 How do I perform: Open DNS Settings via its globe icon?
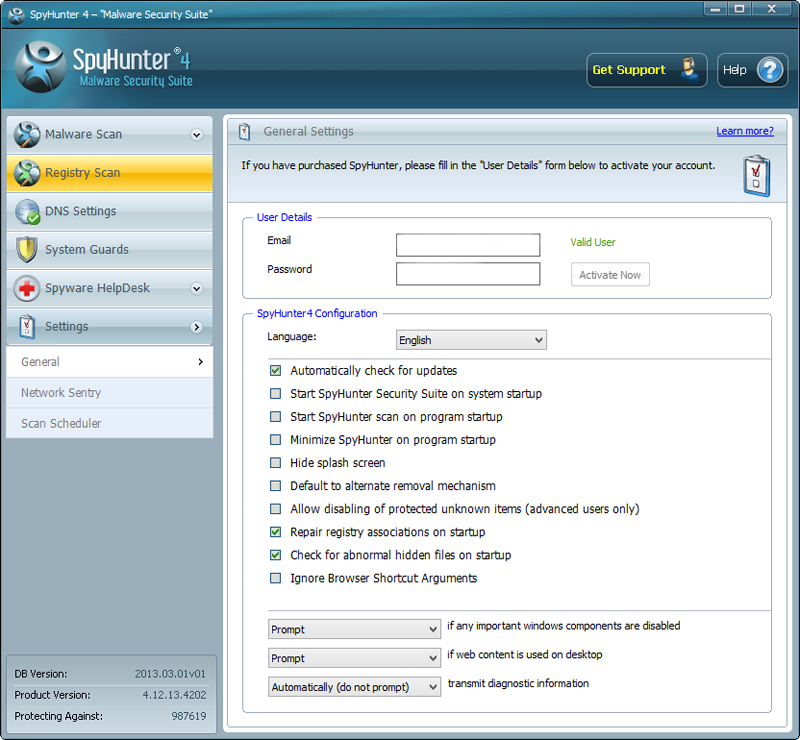point(28,212)
